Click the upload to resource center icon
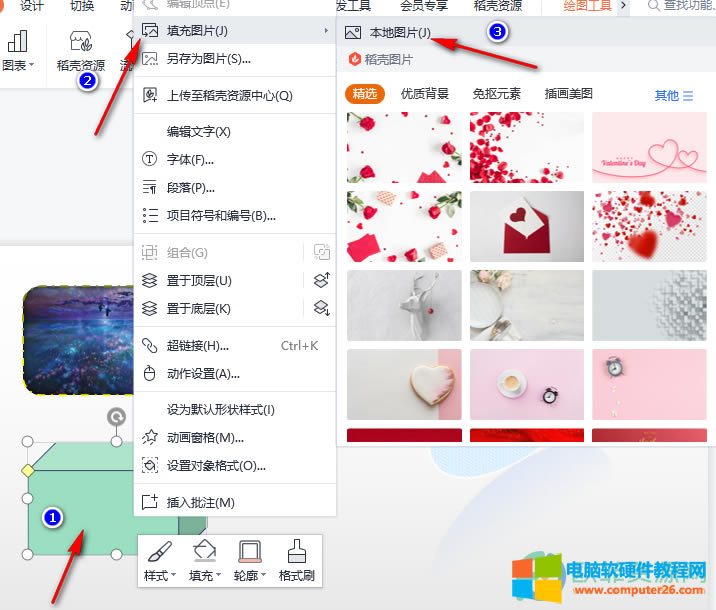716x610 pixels. coord(149,95)
